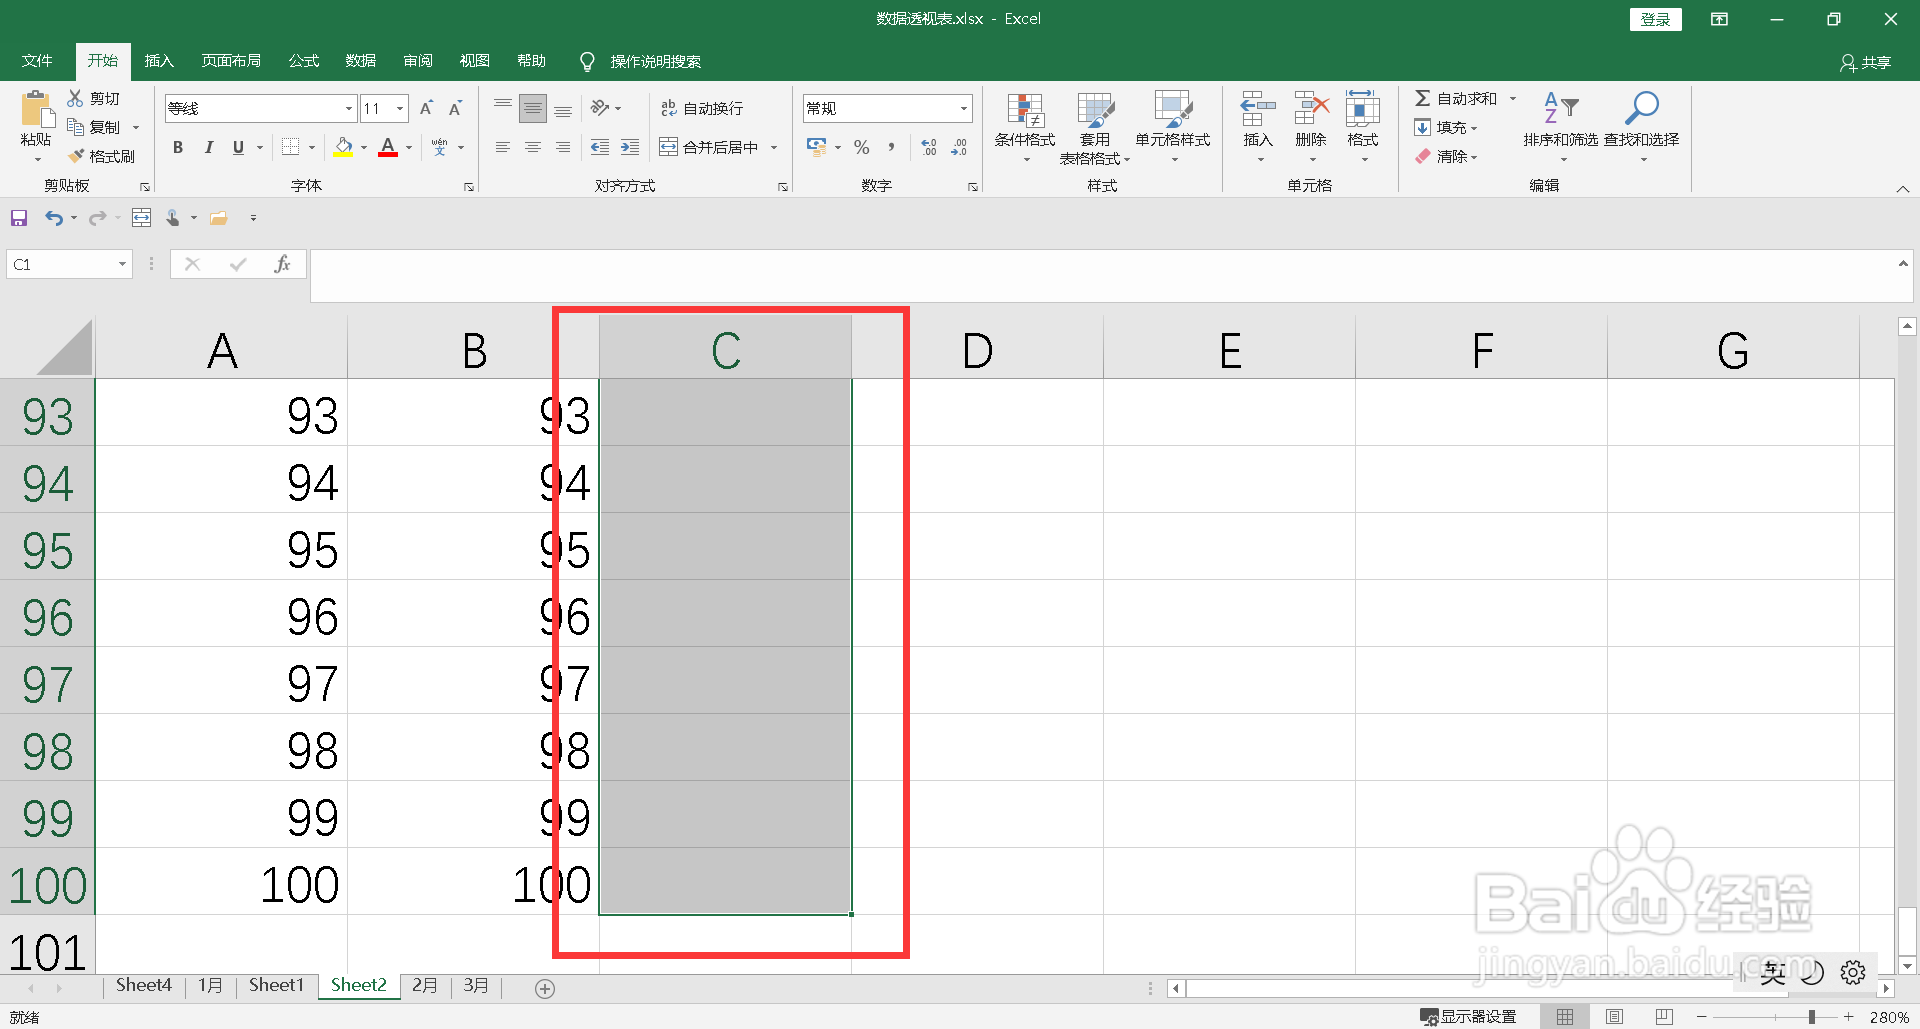The height and width of the screenshot is (1029, 1920).
Task: Toggle Bold formatting
Action: point(178,147)
